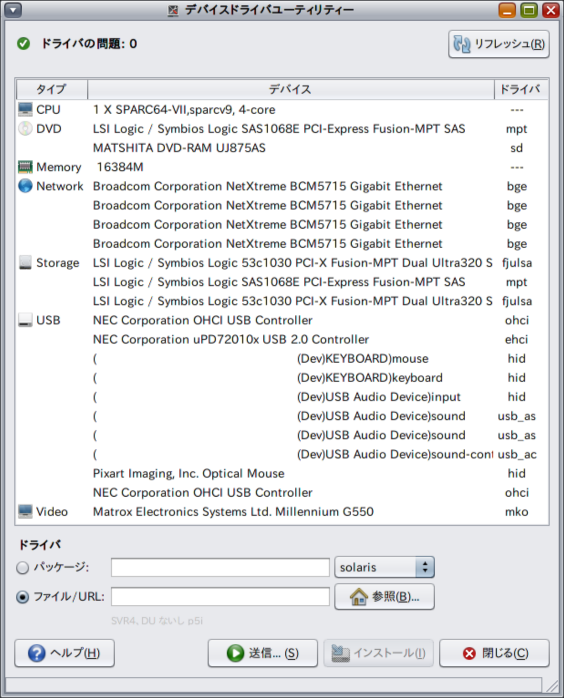Click the Network globe icon

coord(25,186)
